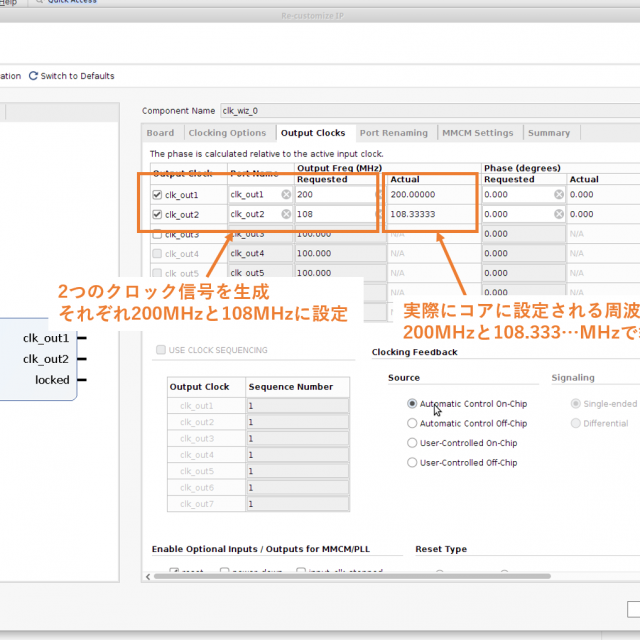This screenshot has width=640, height=640.
Task: Select User-Controlled On-Chip feedback source
Action: [x=412, y=443]
